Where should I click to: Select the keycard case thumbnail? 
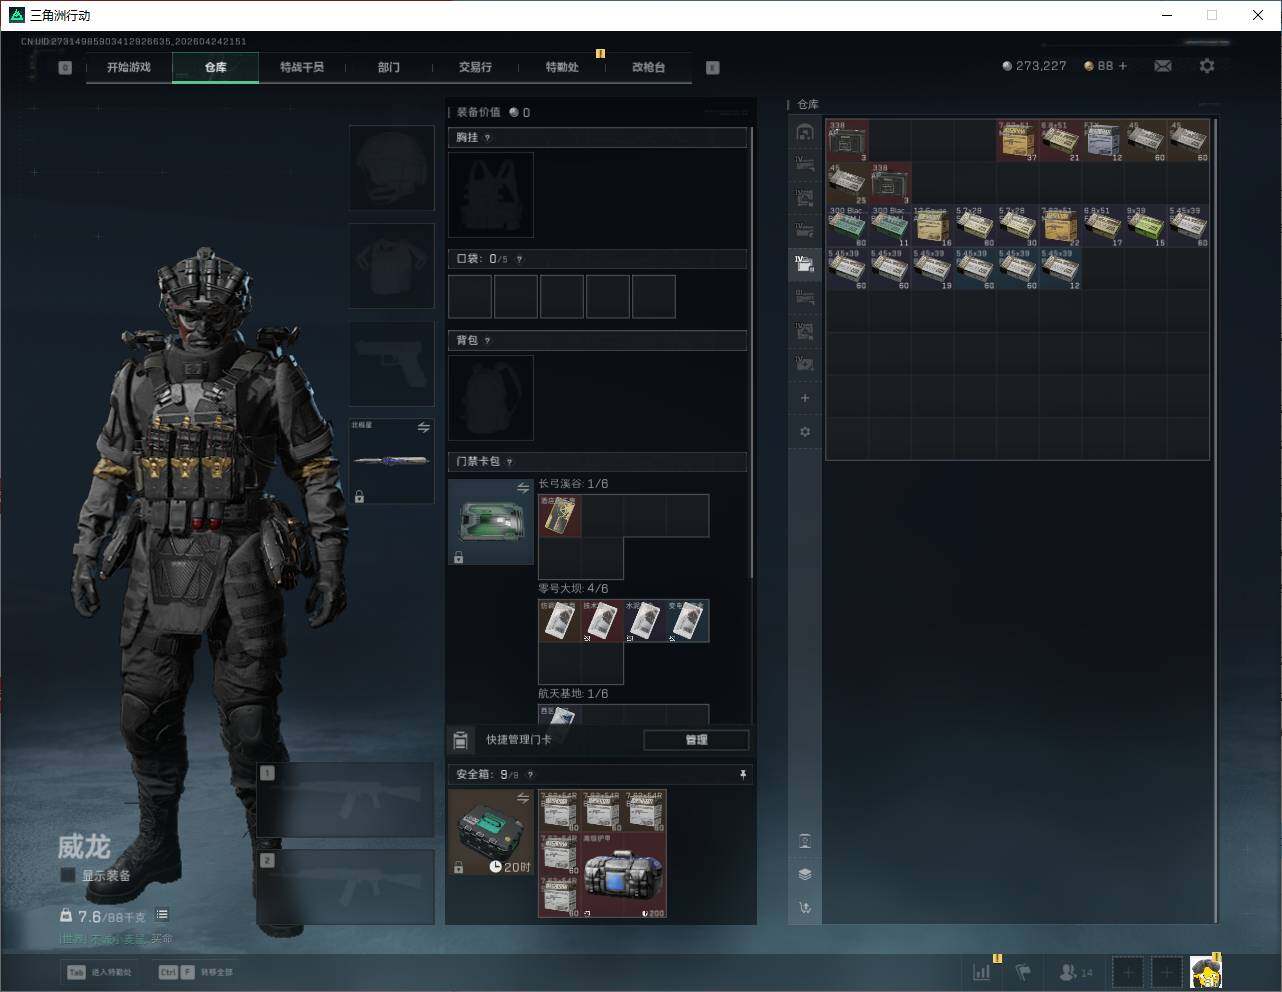point(491,522)
